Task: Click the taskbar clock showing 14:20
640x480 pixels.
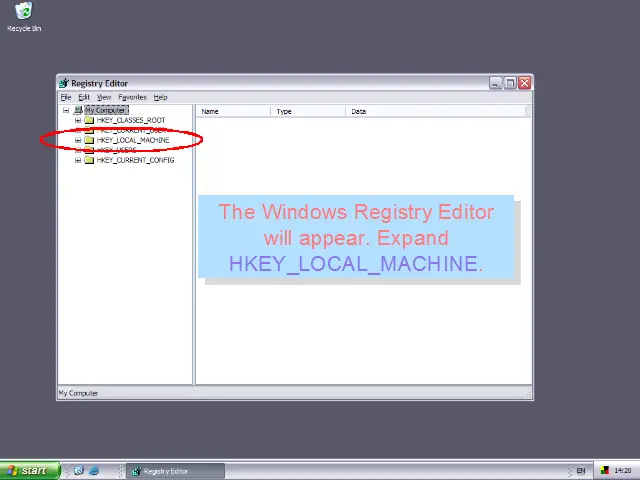Action: 622,471
